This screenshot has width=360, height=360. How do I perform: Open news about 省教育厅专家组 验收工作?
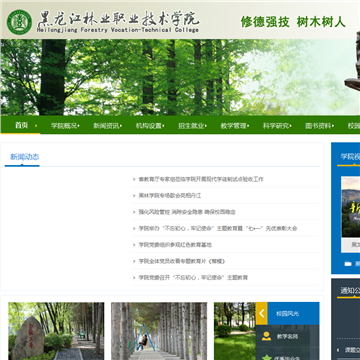(x=201, y=179)
